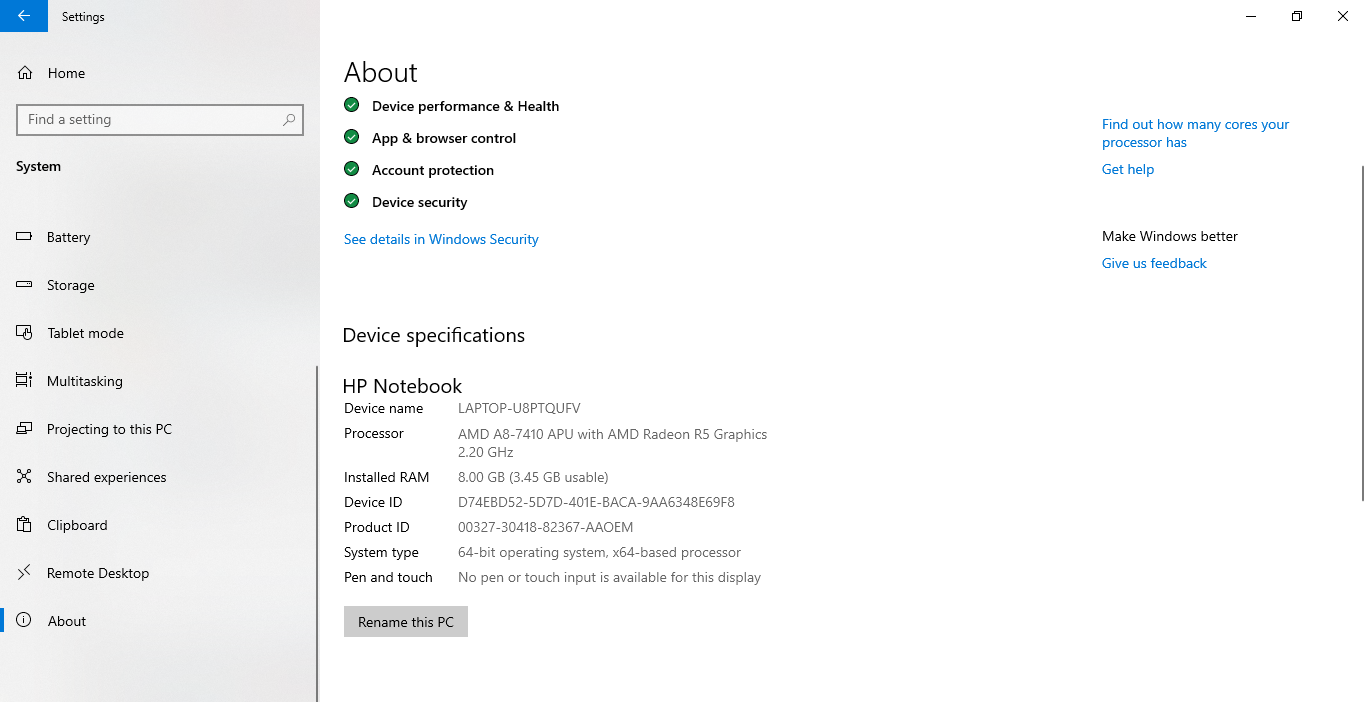Click the Multitasking icon
This screenshot has height=702, width=1366.
[25, 381]
